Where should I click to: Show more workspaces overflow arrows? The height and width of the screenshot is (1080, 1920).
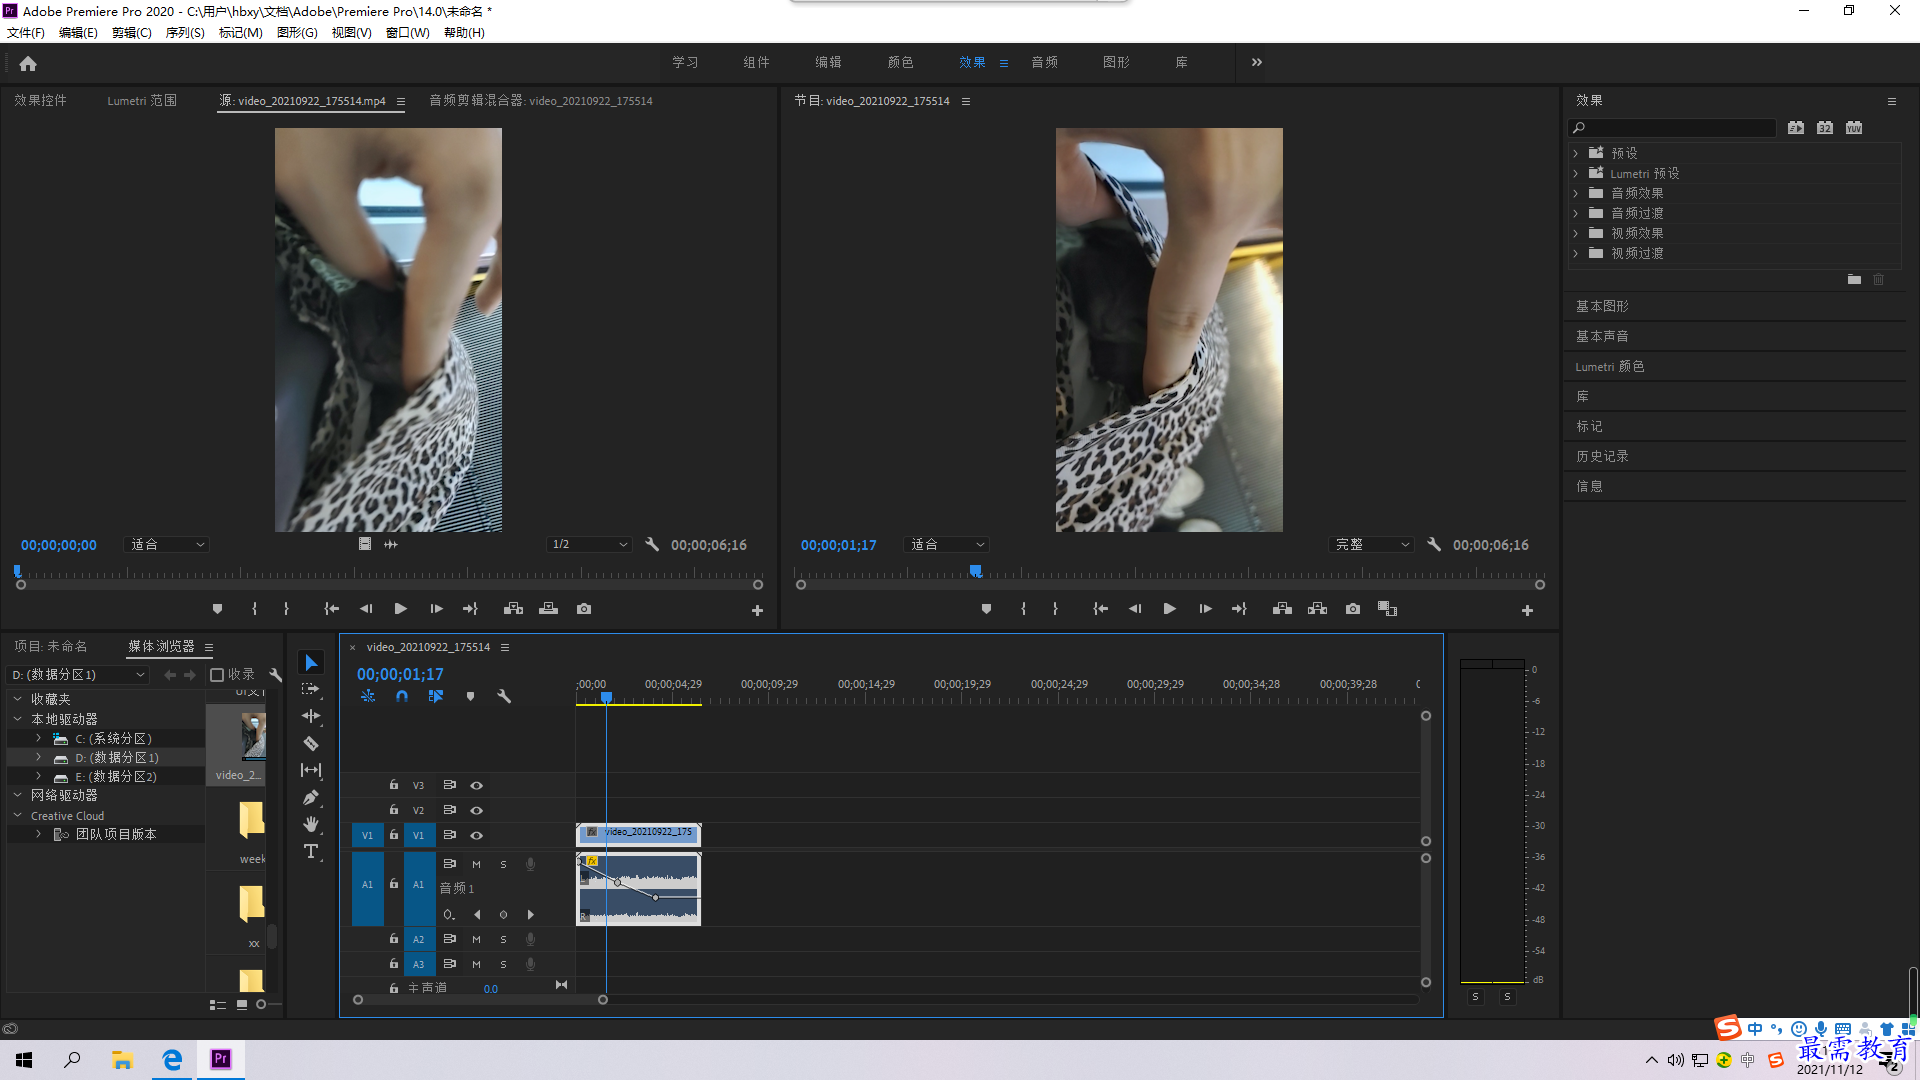[x=1257, y=62]
